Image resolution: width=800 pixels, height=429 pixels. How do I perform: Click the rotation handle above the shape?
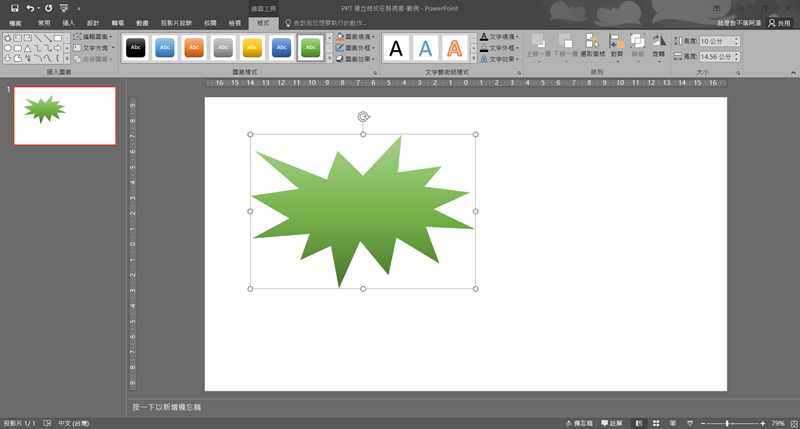(363, 117)
